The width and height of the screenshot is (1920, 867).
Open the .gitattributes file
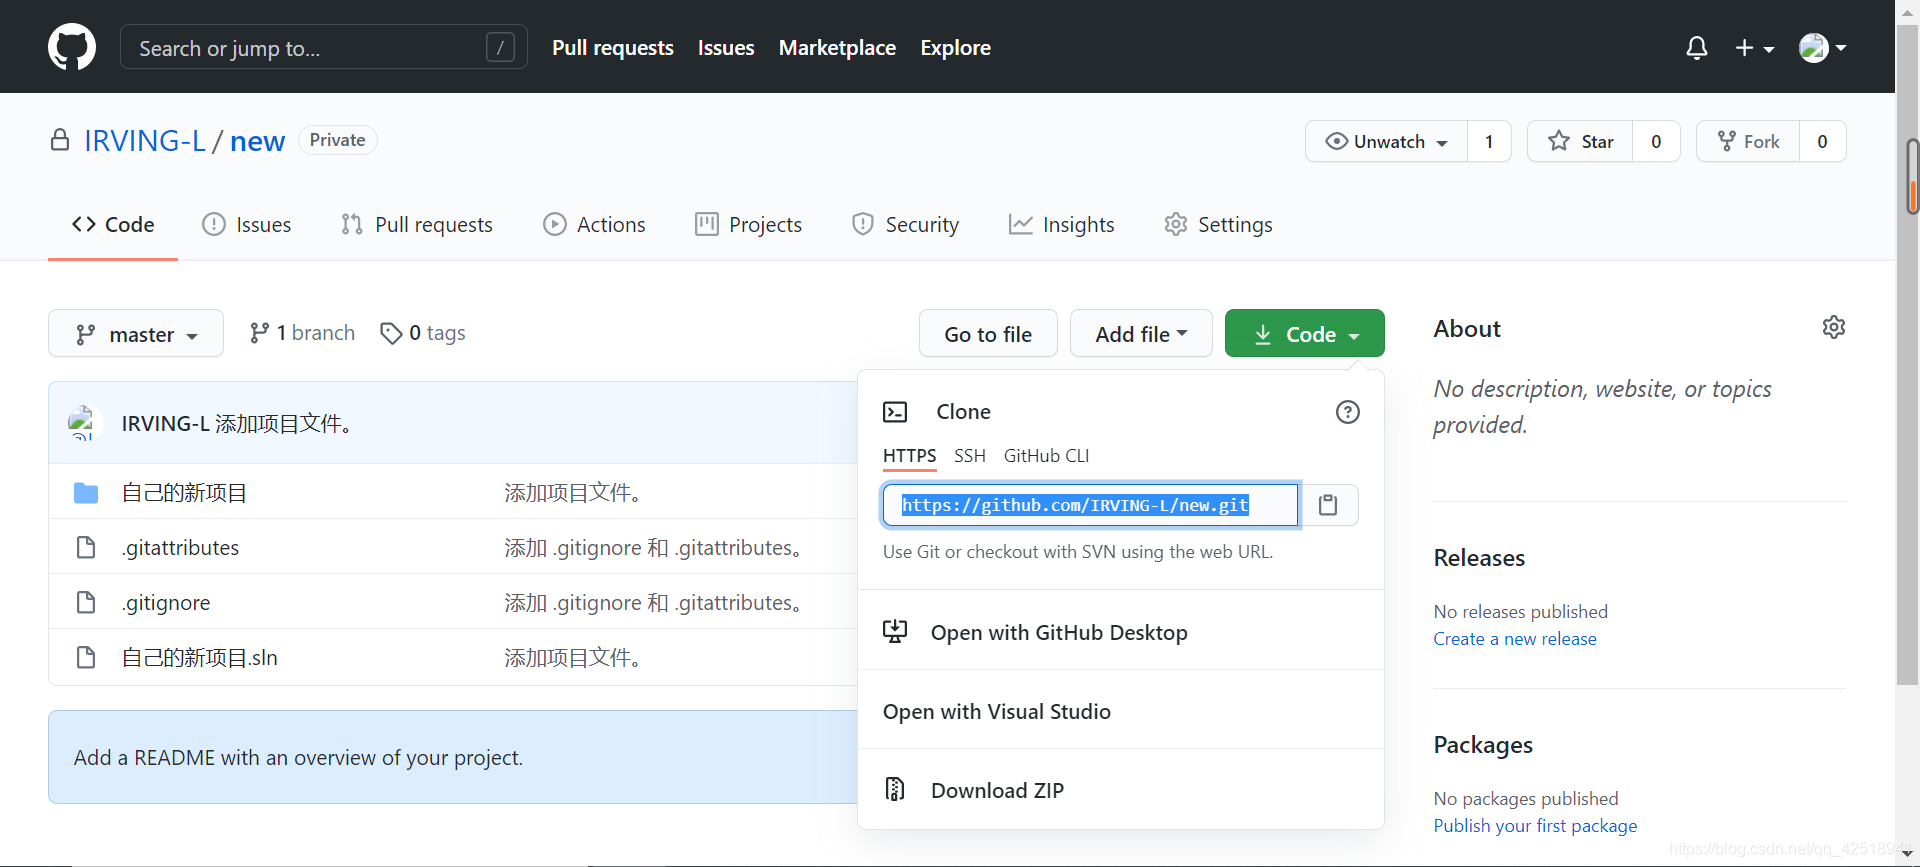(181, 548)
